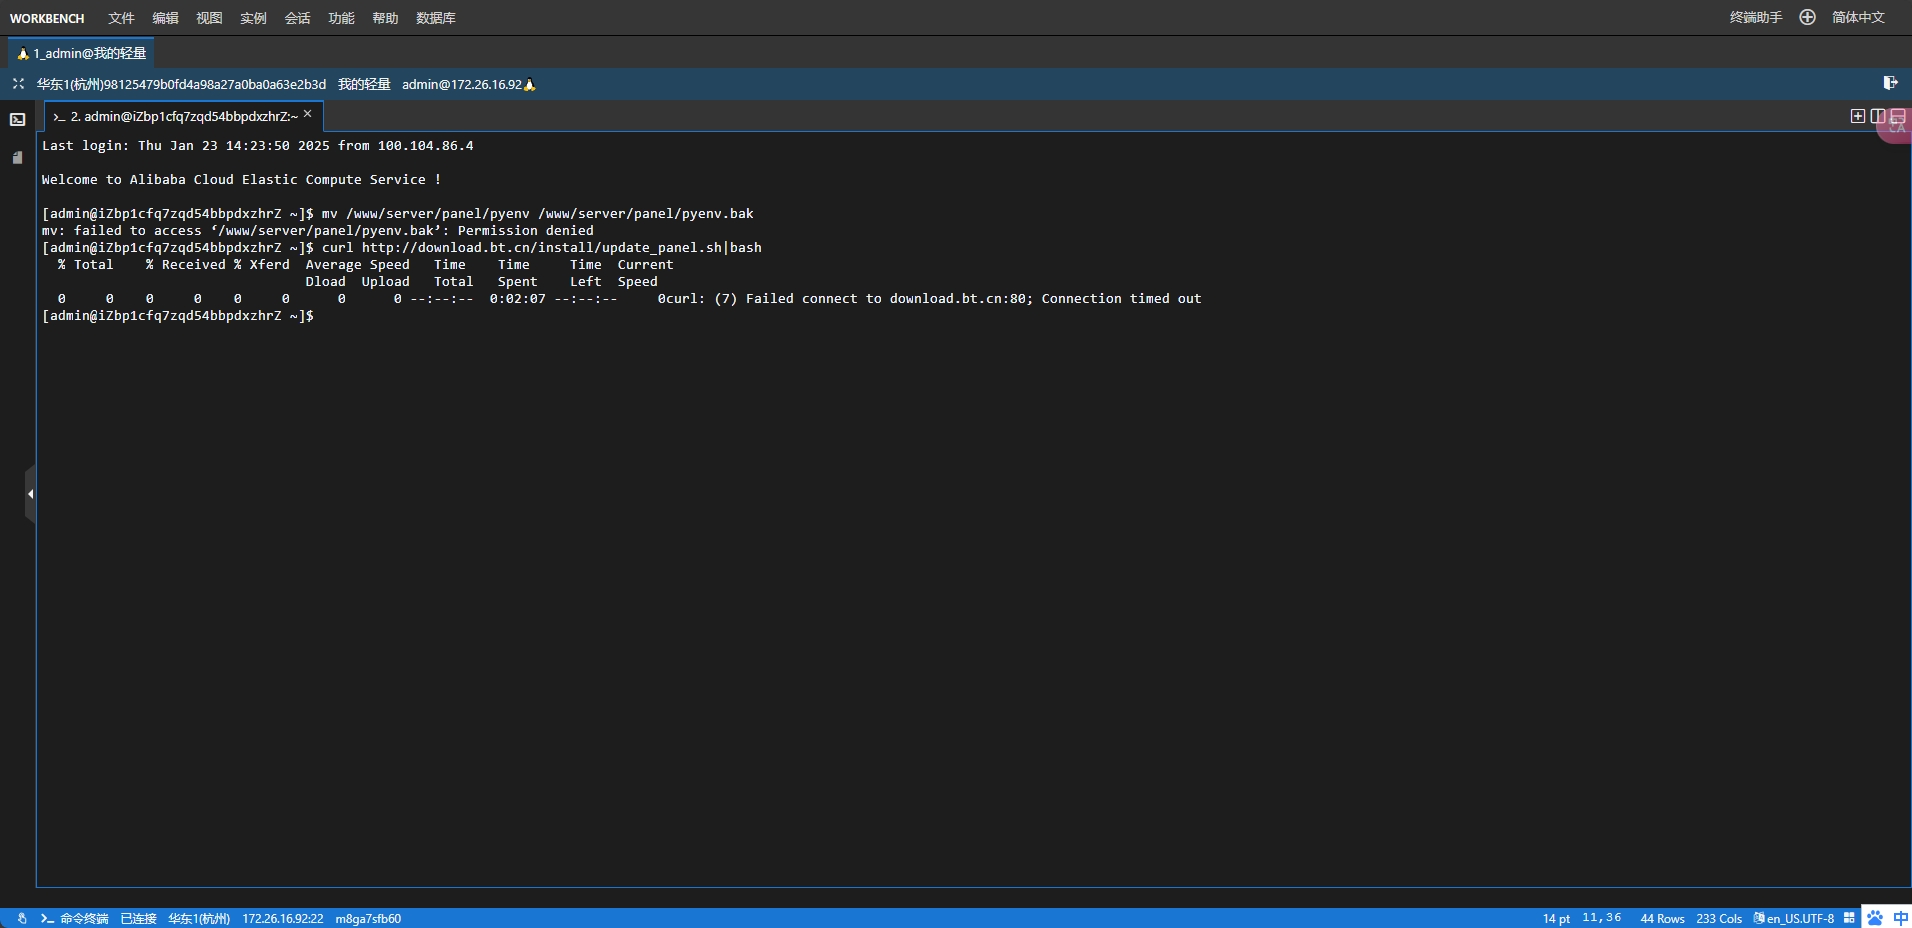Click the WORKBENCH logo text
The width and height of the screenshot is (1912, 928).
click(47, 18)
